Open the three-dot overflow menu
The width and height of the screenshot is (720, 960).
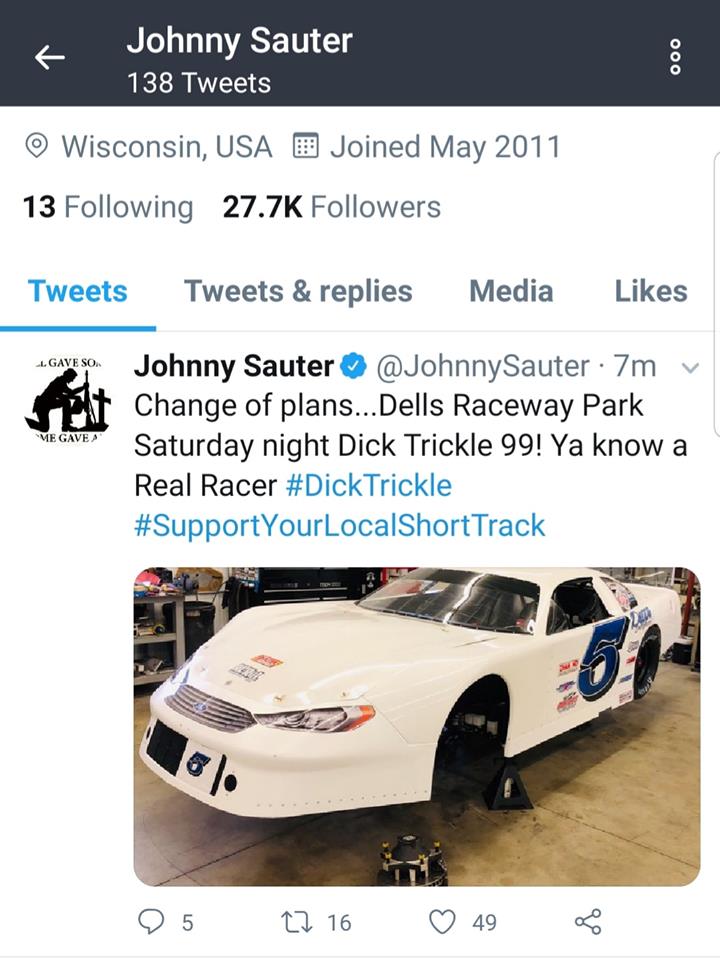pos(675,57)
